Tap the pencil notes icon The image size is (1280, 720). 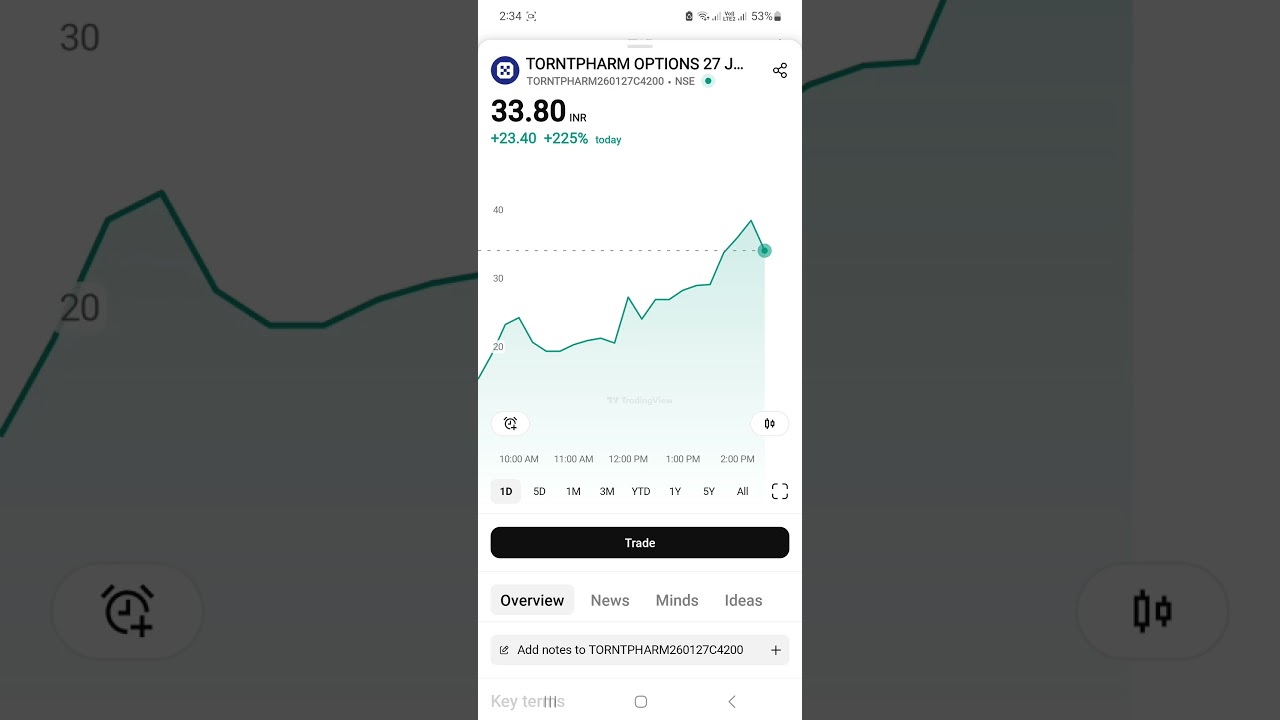pyautogui.click(x=504, y=650)
